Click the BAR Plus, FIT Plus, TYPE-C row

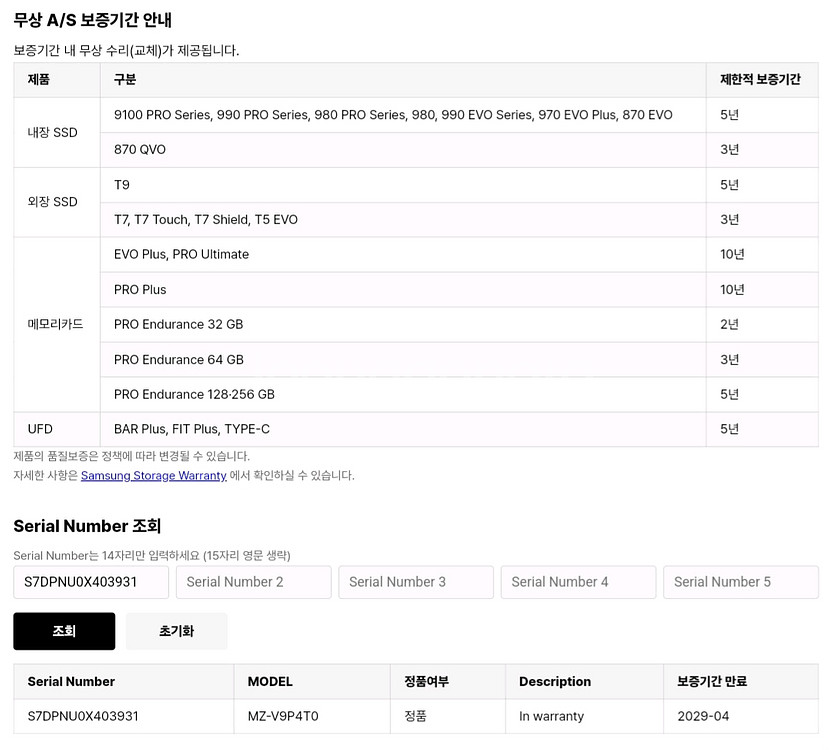(192, 429)
